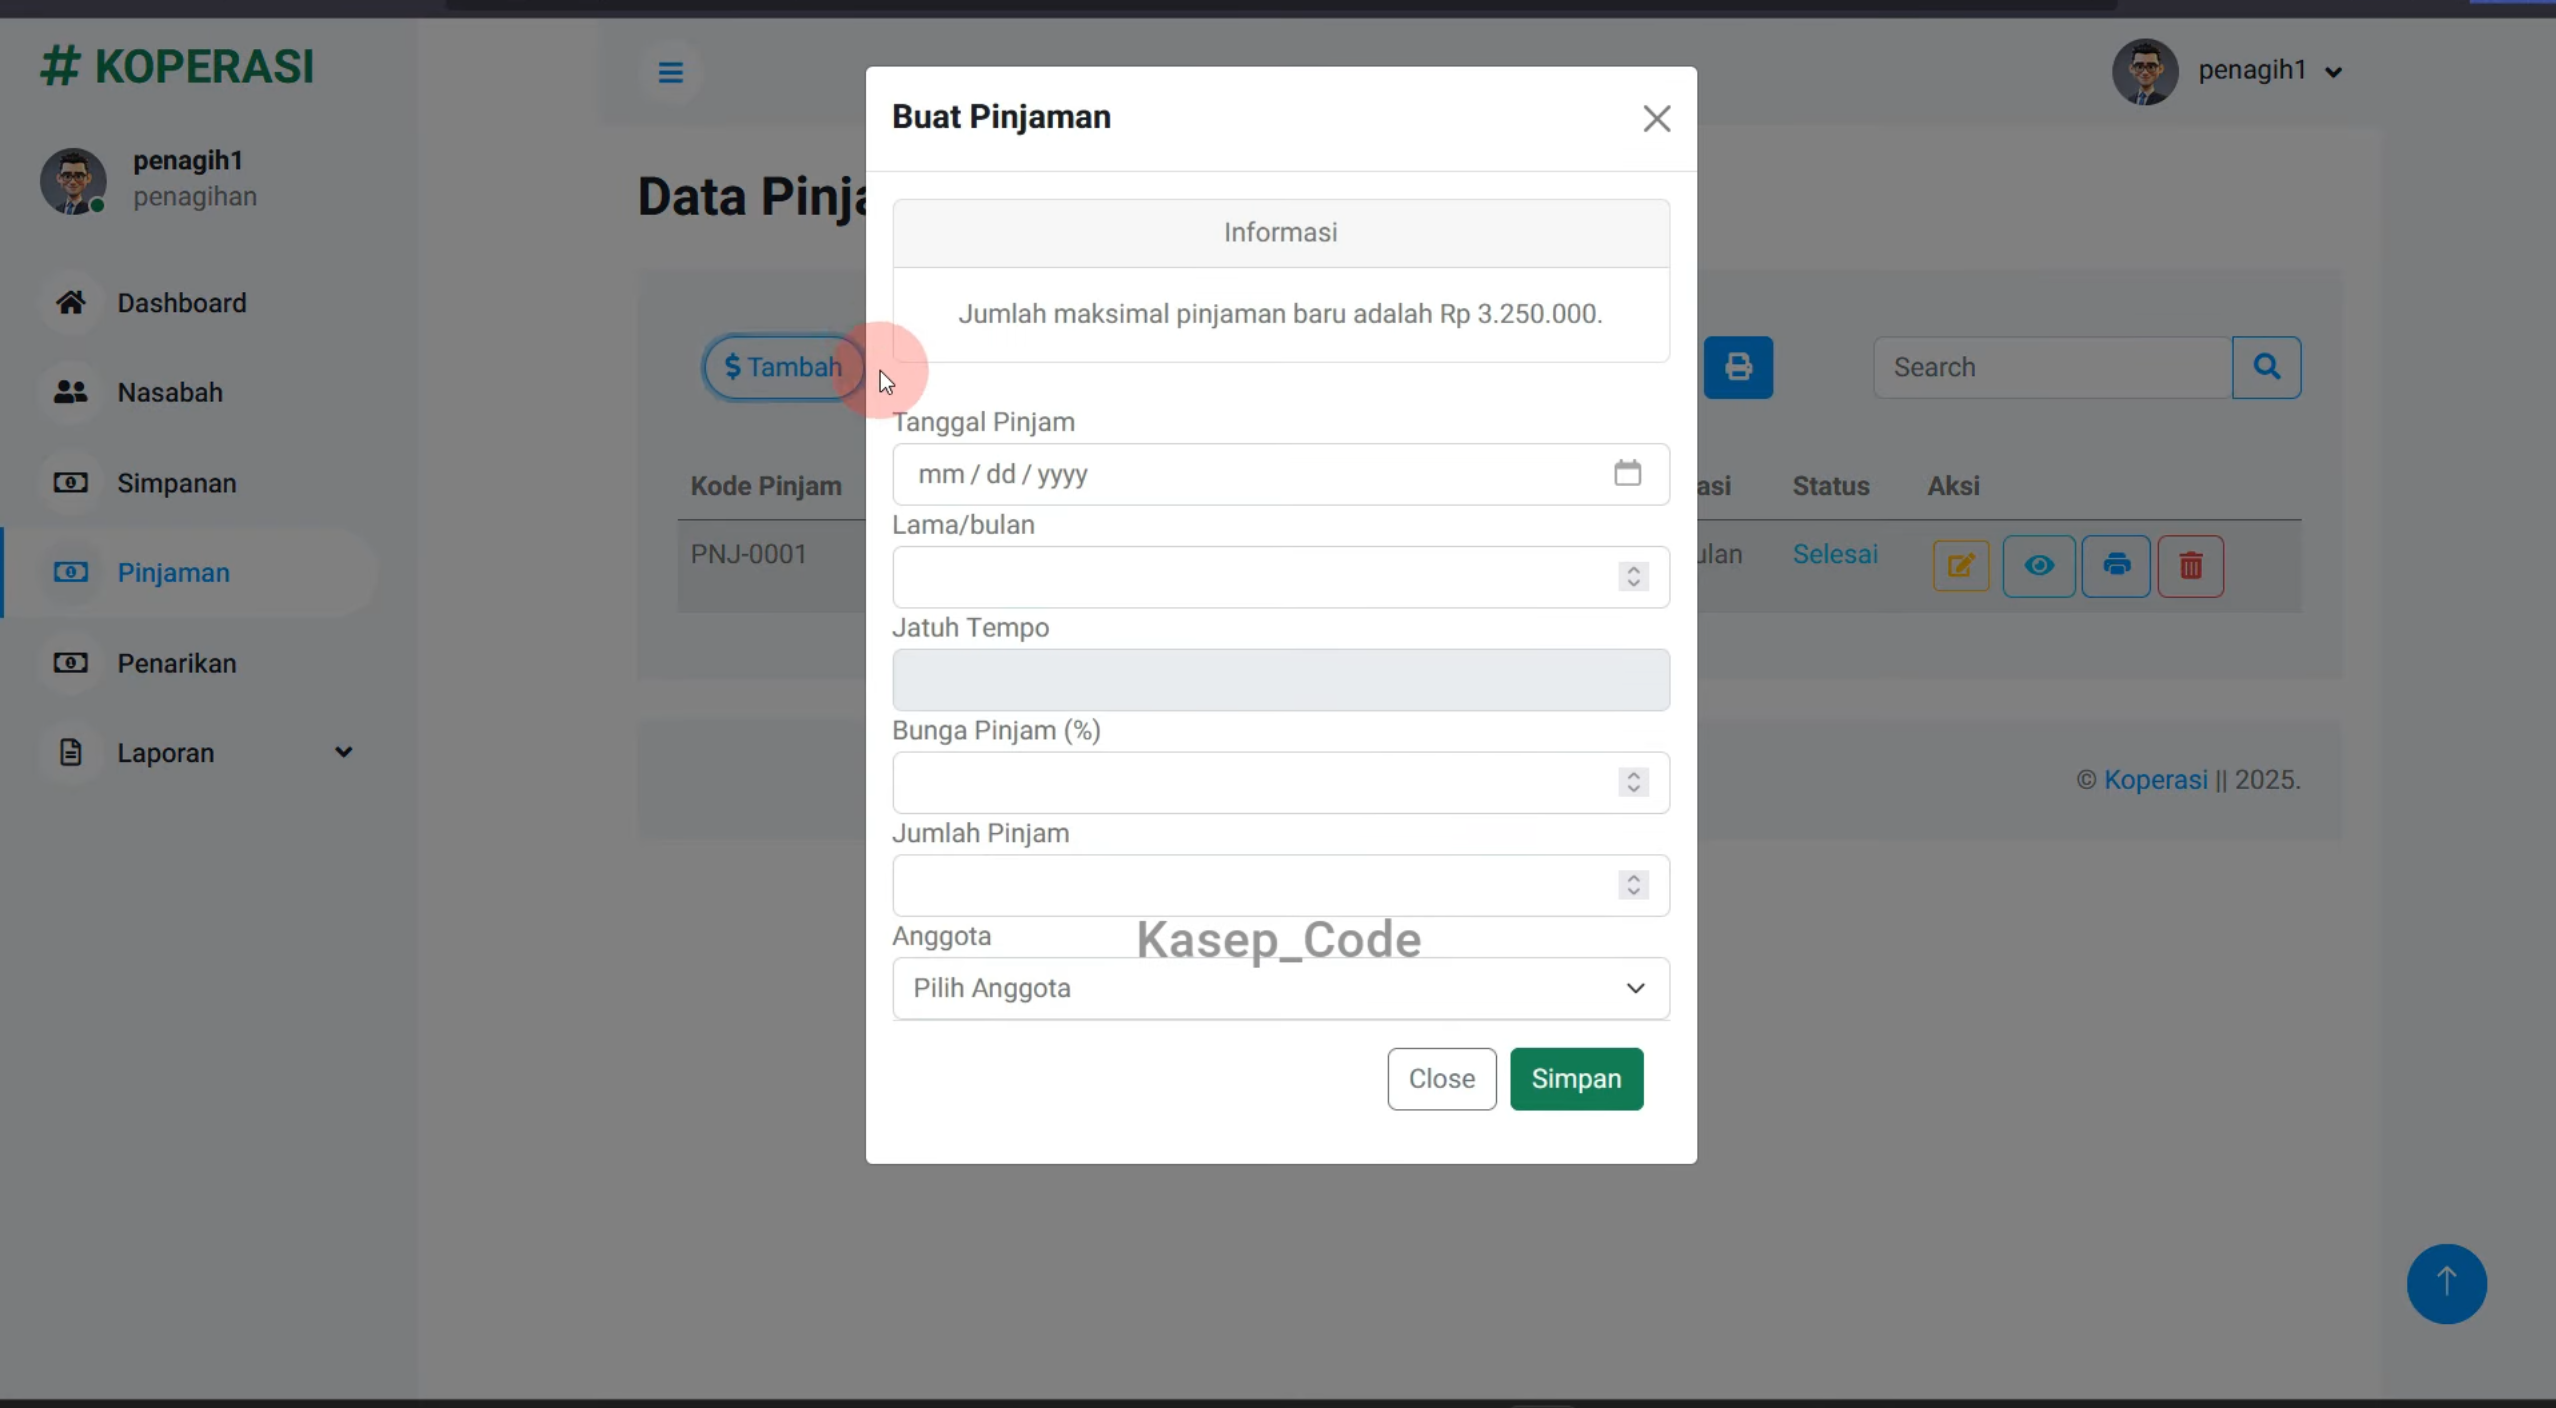
Task: Print PNJ-0001 row with printer icon
Action: pos(2116,566)
